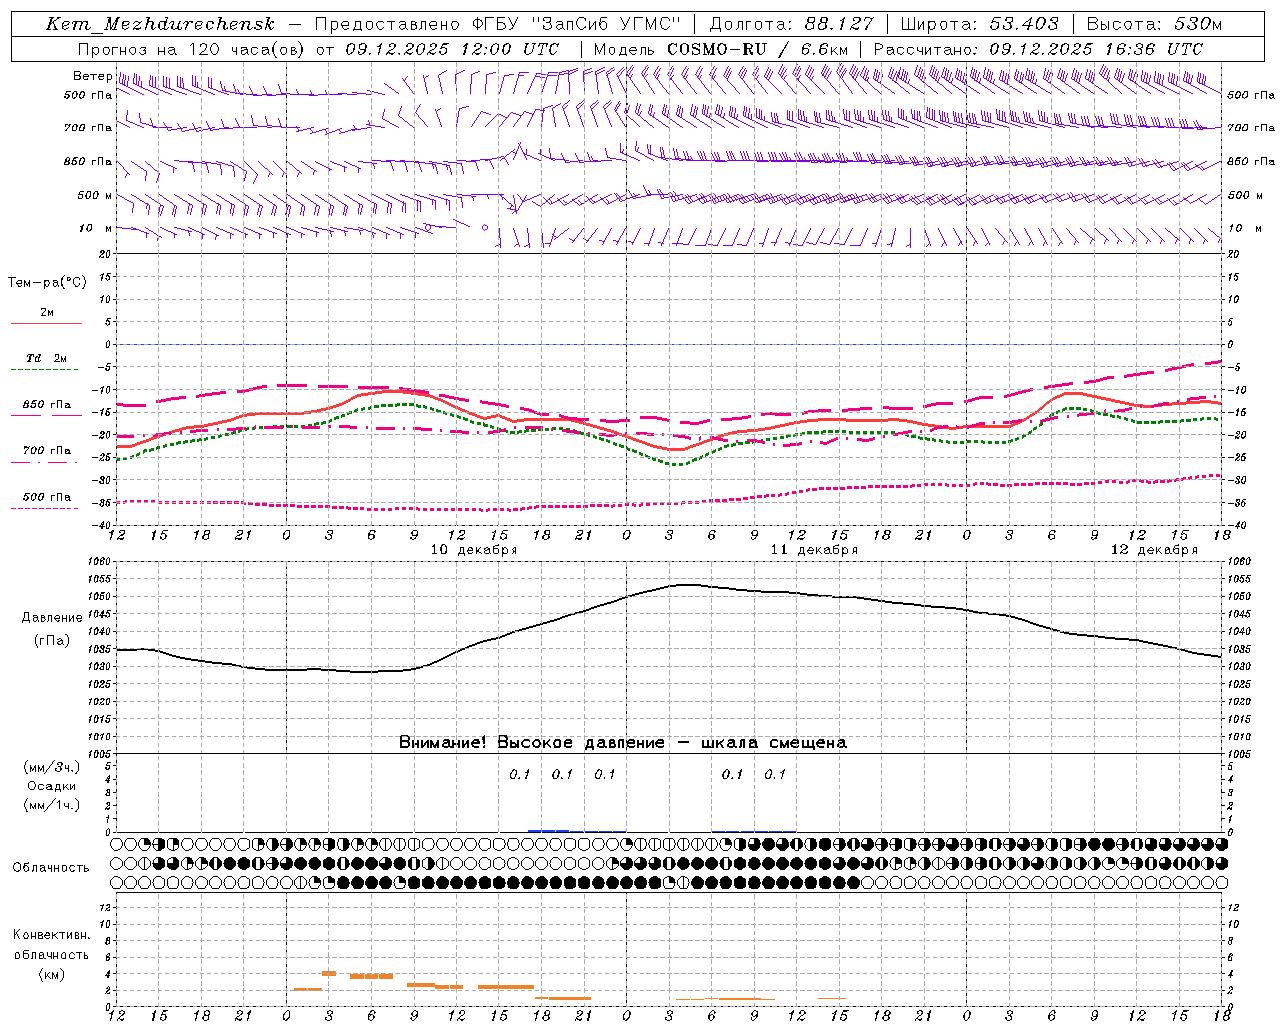Click the 10 декабря date label

click(474, 550)
